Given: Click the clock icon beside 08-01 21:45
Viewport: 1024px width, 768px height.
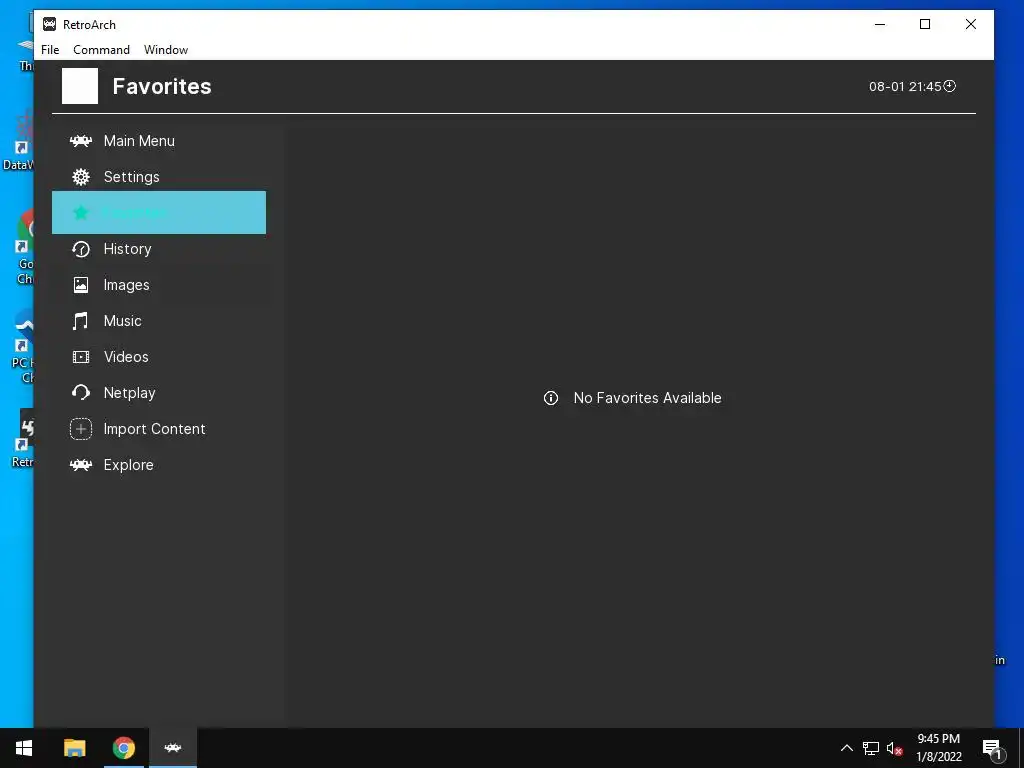Looking at the screenshot, I should [x=950, y=86].
